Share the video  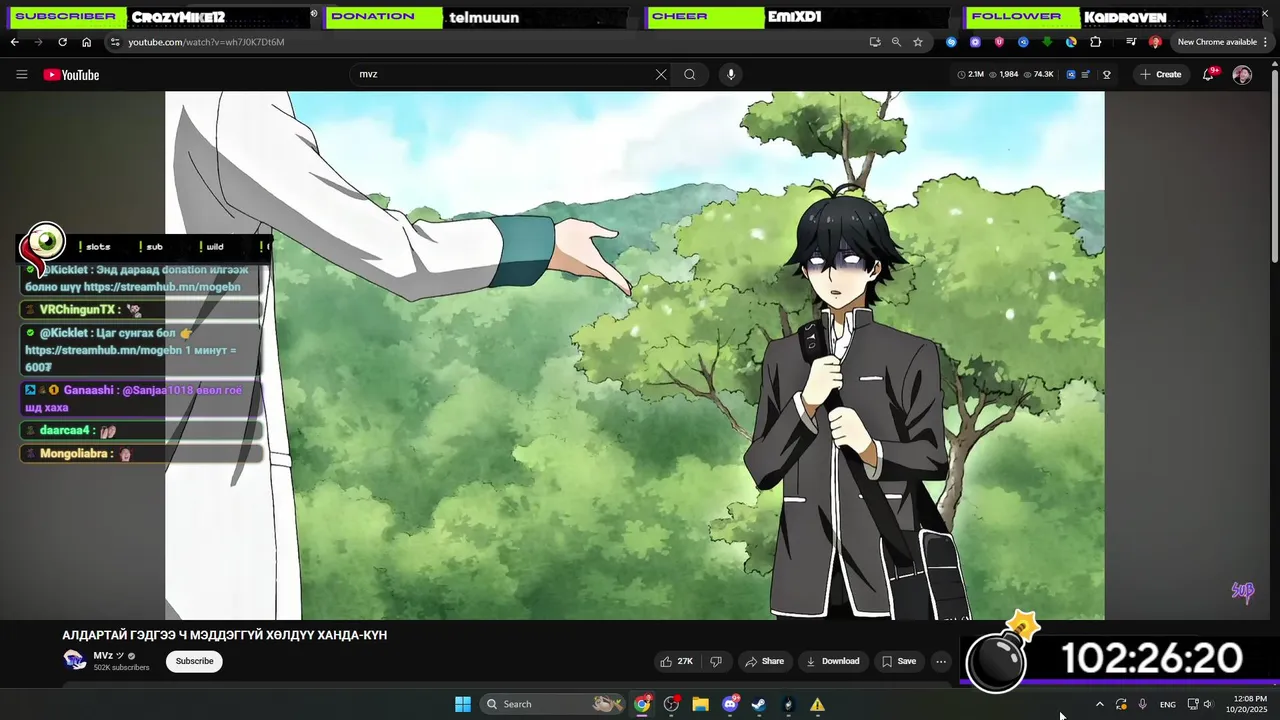pyautogui.click(x=765, y=661)
